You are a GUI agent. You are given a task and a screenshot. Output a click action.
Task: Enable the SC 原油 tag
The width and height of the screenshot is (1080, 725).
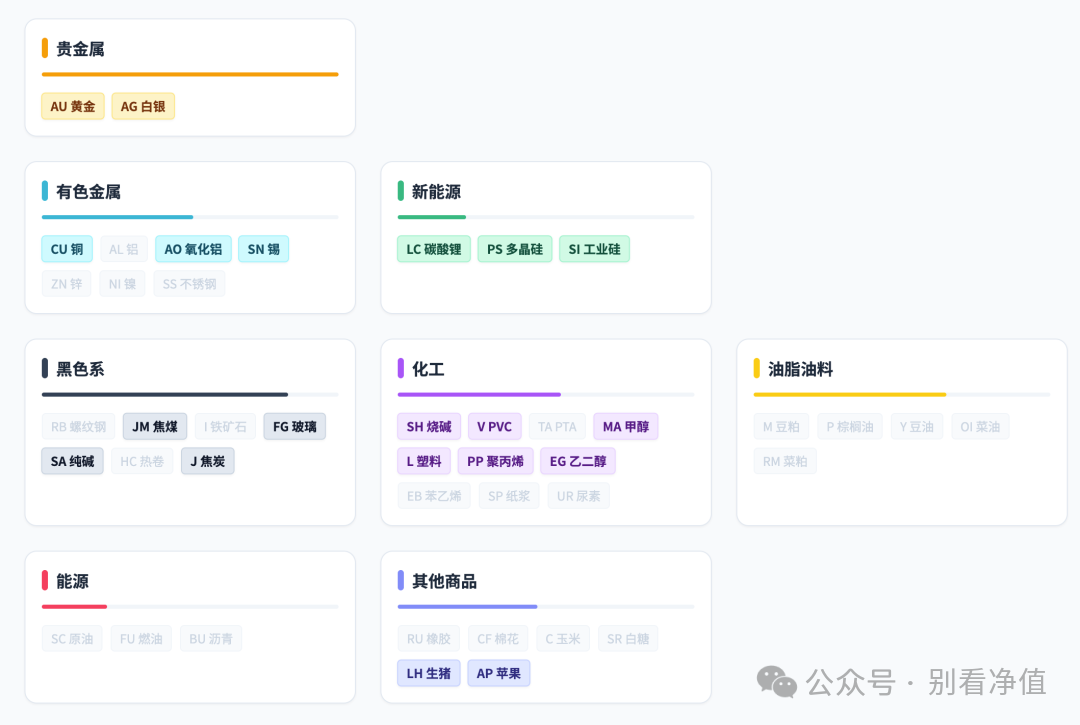[71, 637]
